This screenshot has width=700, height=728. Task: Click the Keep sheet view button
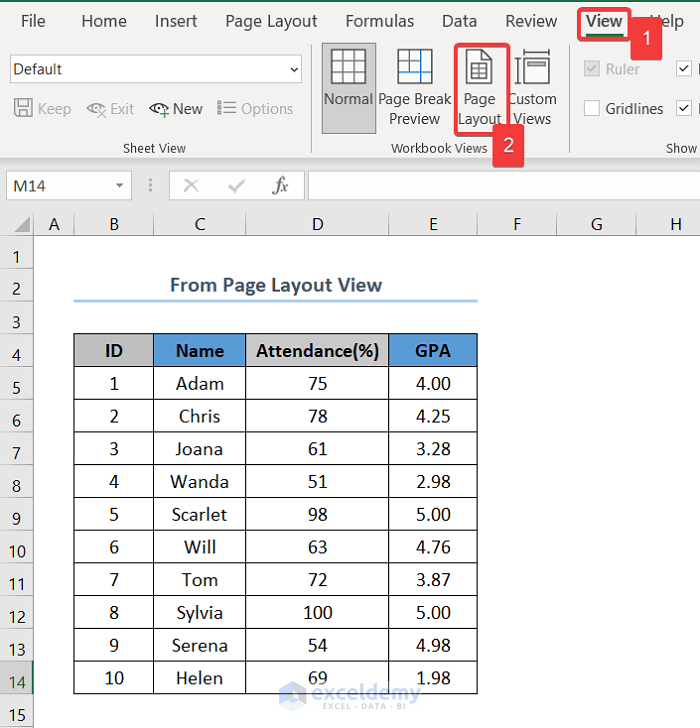click(43, 109)
